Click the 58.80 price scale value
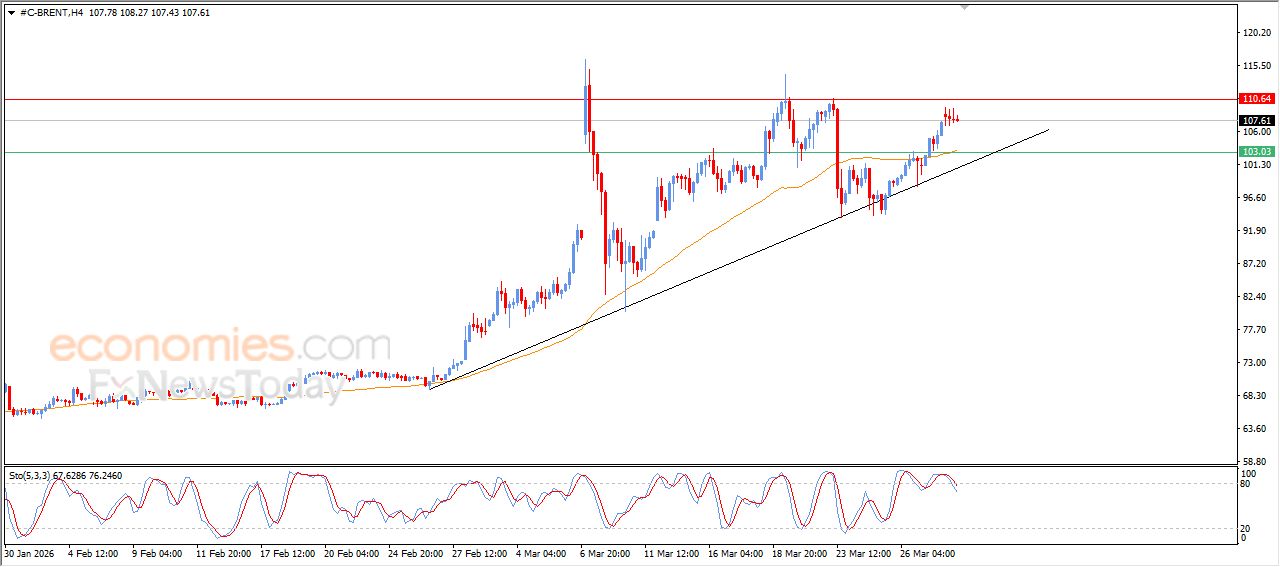 coord(1254,462)
